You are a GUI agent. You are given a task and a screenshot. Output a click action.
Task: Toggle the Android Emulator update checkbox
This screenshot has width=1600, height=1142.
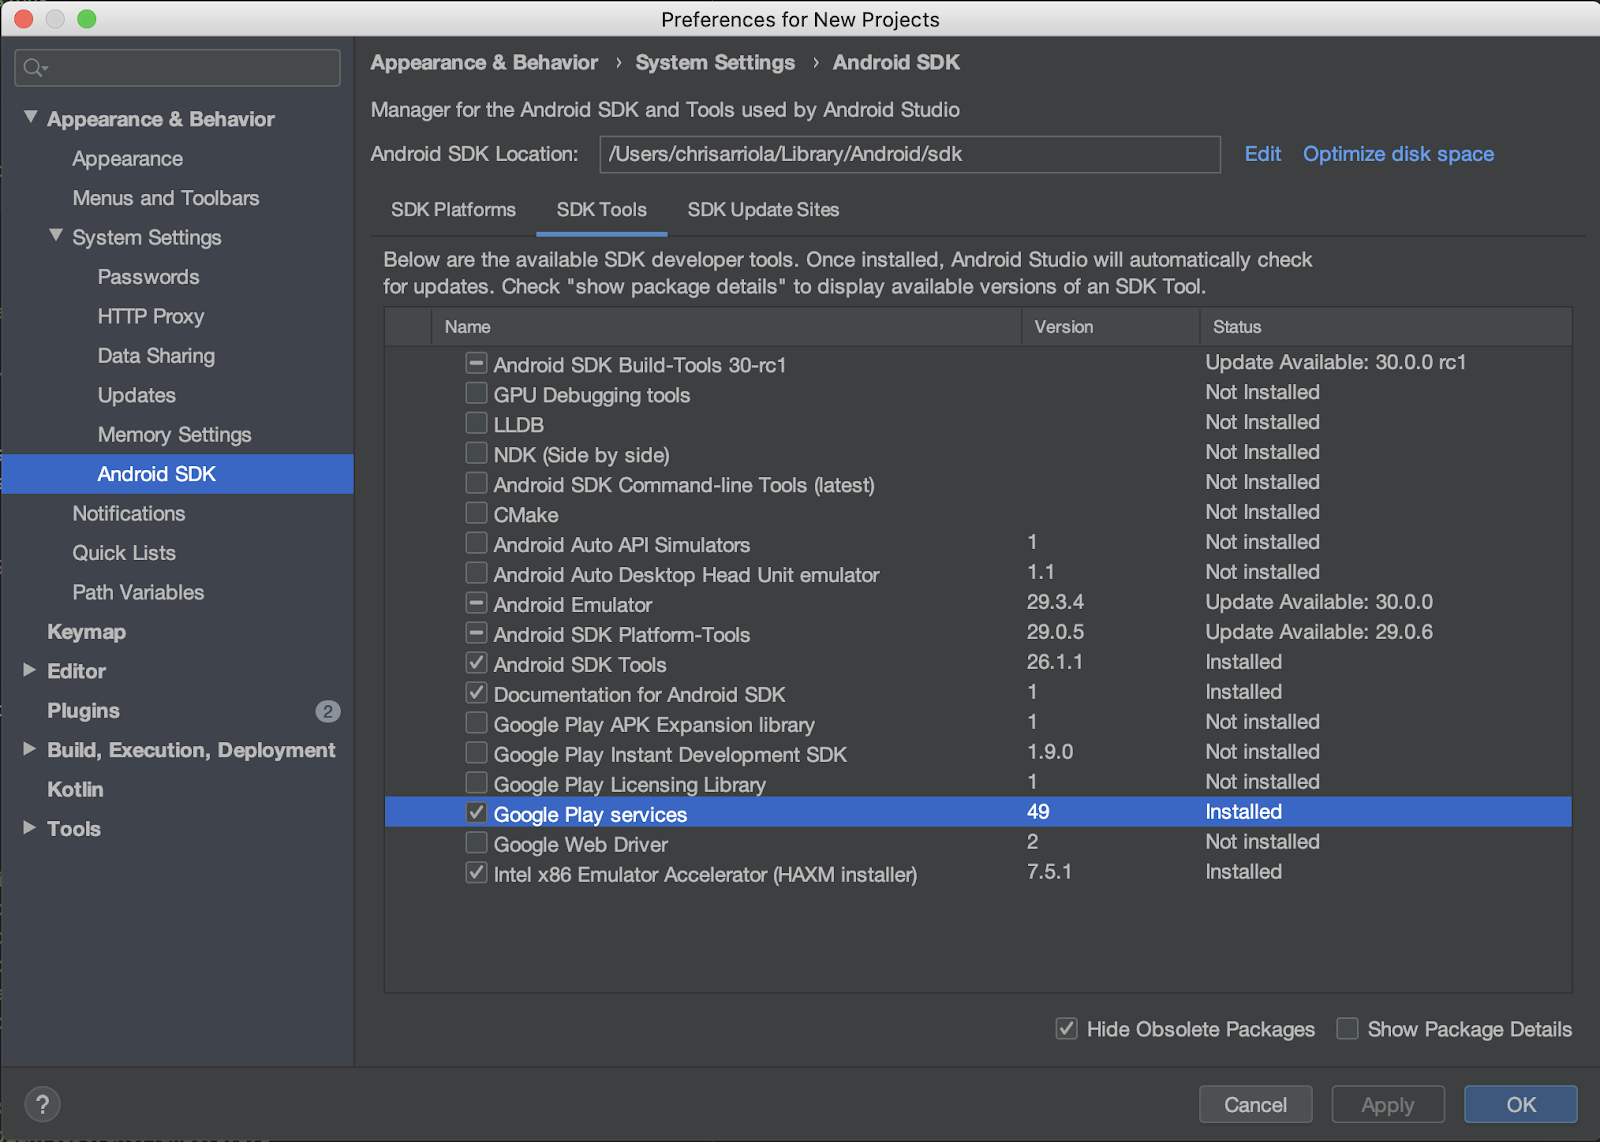point(477,604)
